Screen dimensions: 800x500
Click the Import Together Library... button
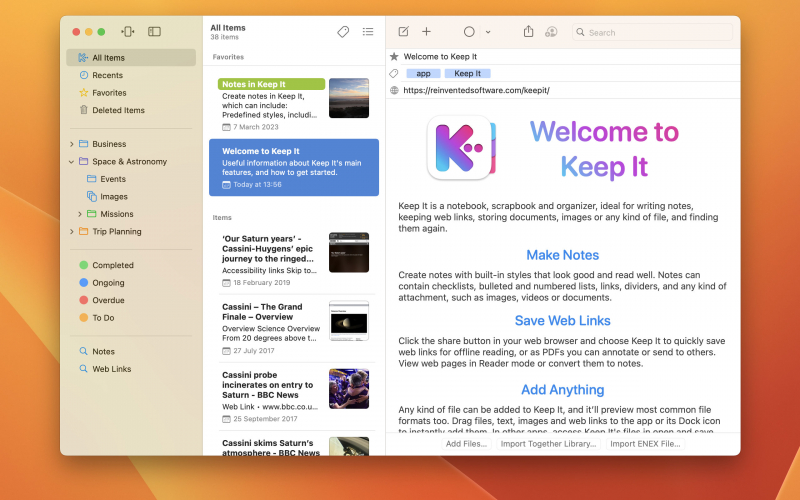pos(548,444)
